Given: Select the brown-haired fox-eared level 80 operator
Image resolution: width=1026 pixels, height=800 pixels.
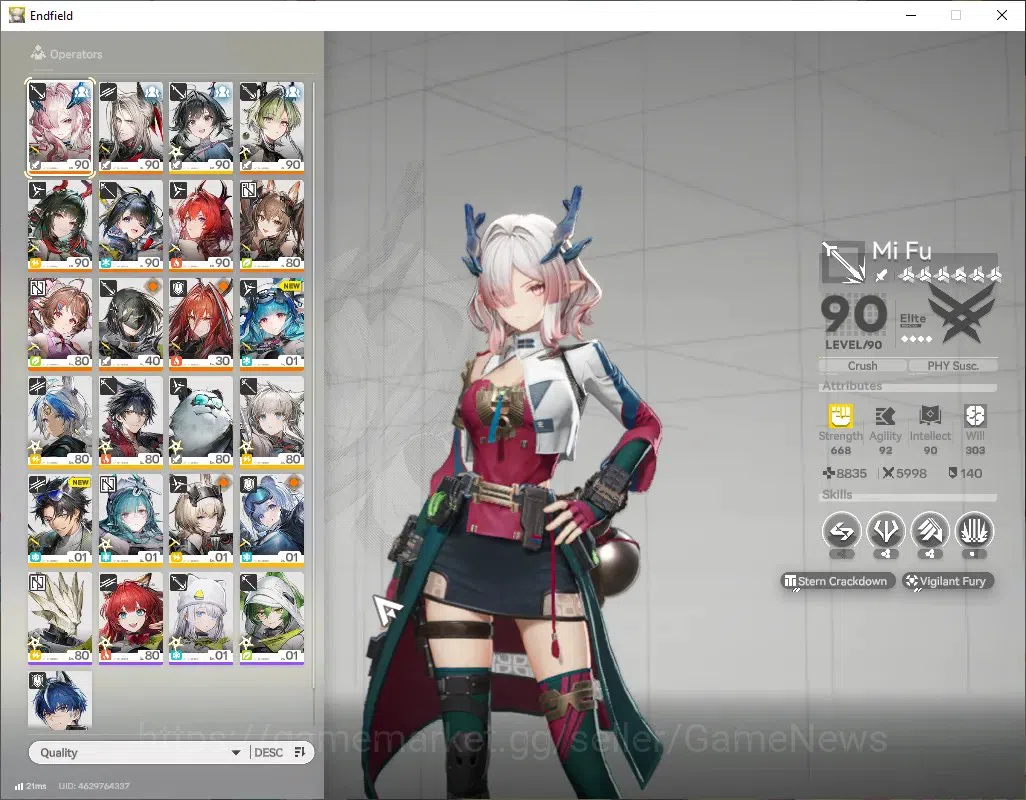Looking at the screenshot, I should coord(272,225).
